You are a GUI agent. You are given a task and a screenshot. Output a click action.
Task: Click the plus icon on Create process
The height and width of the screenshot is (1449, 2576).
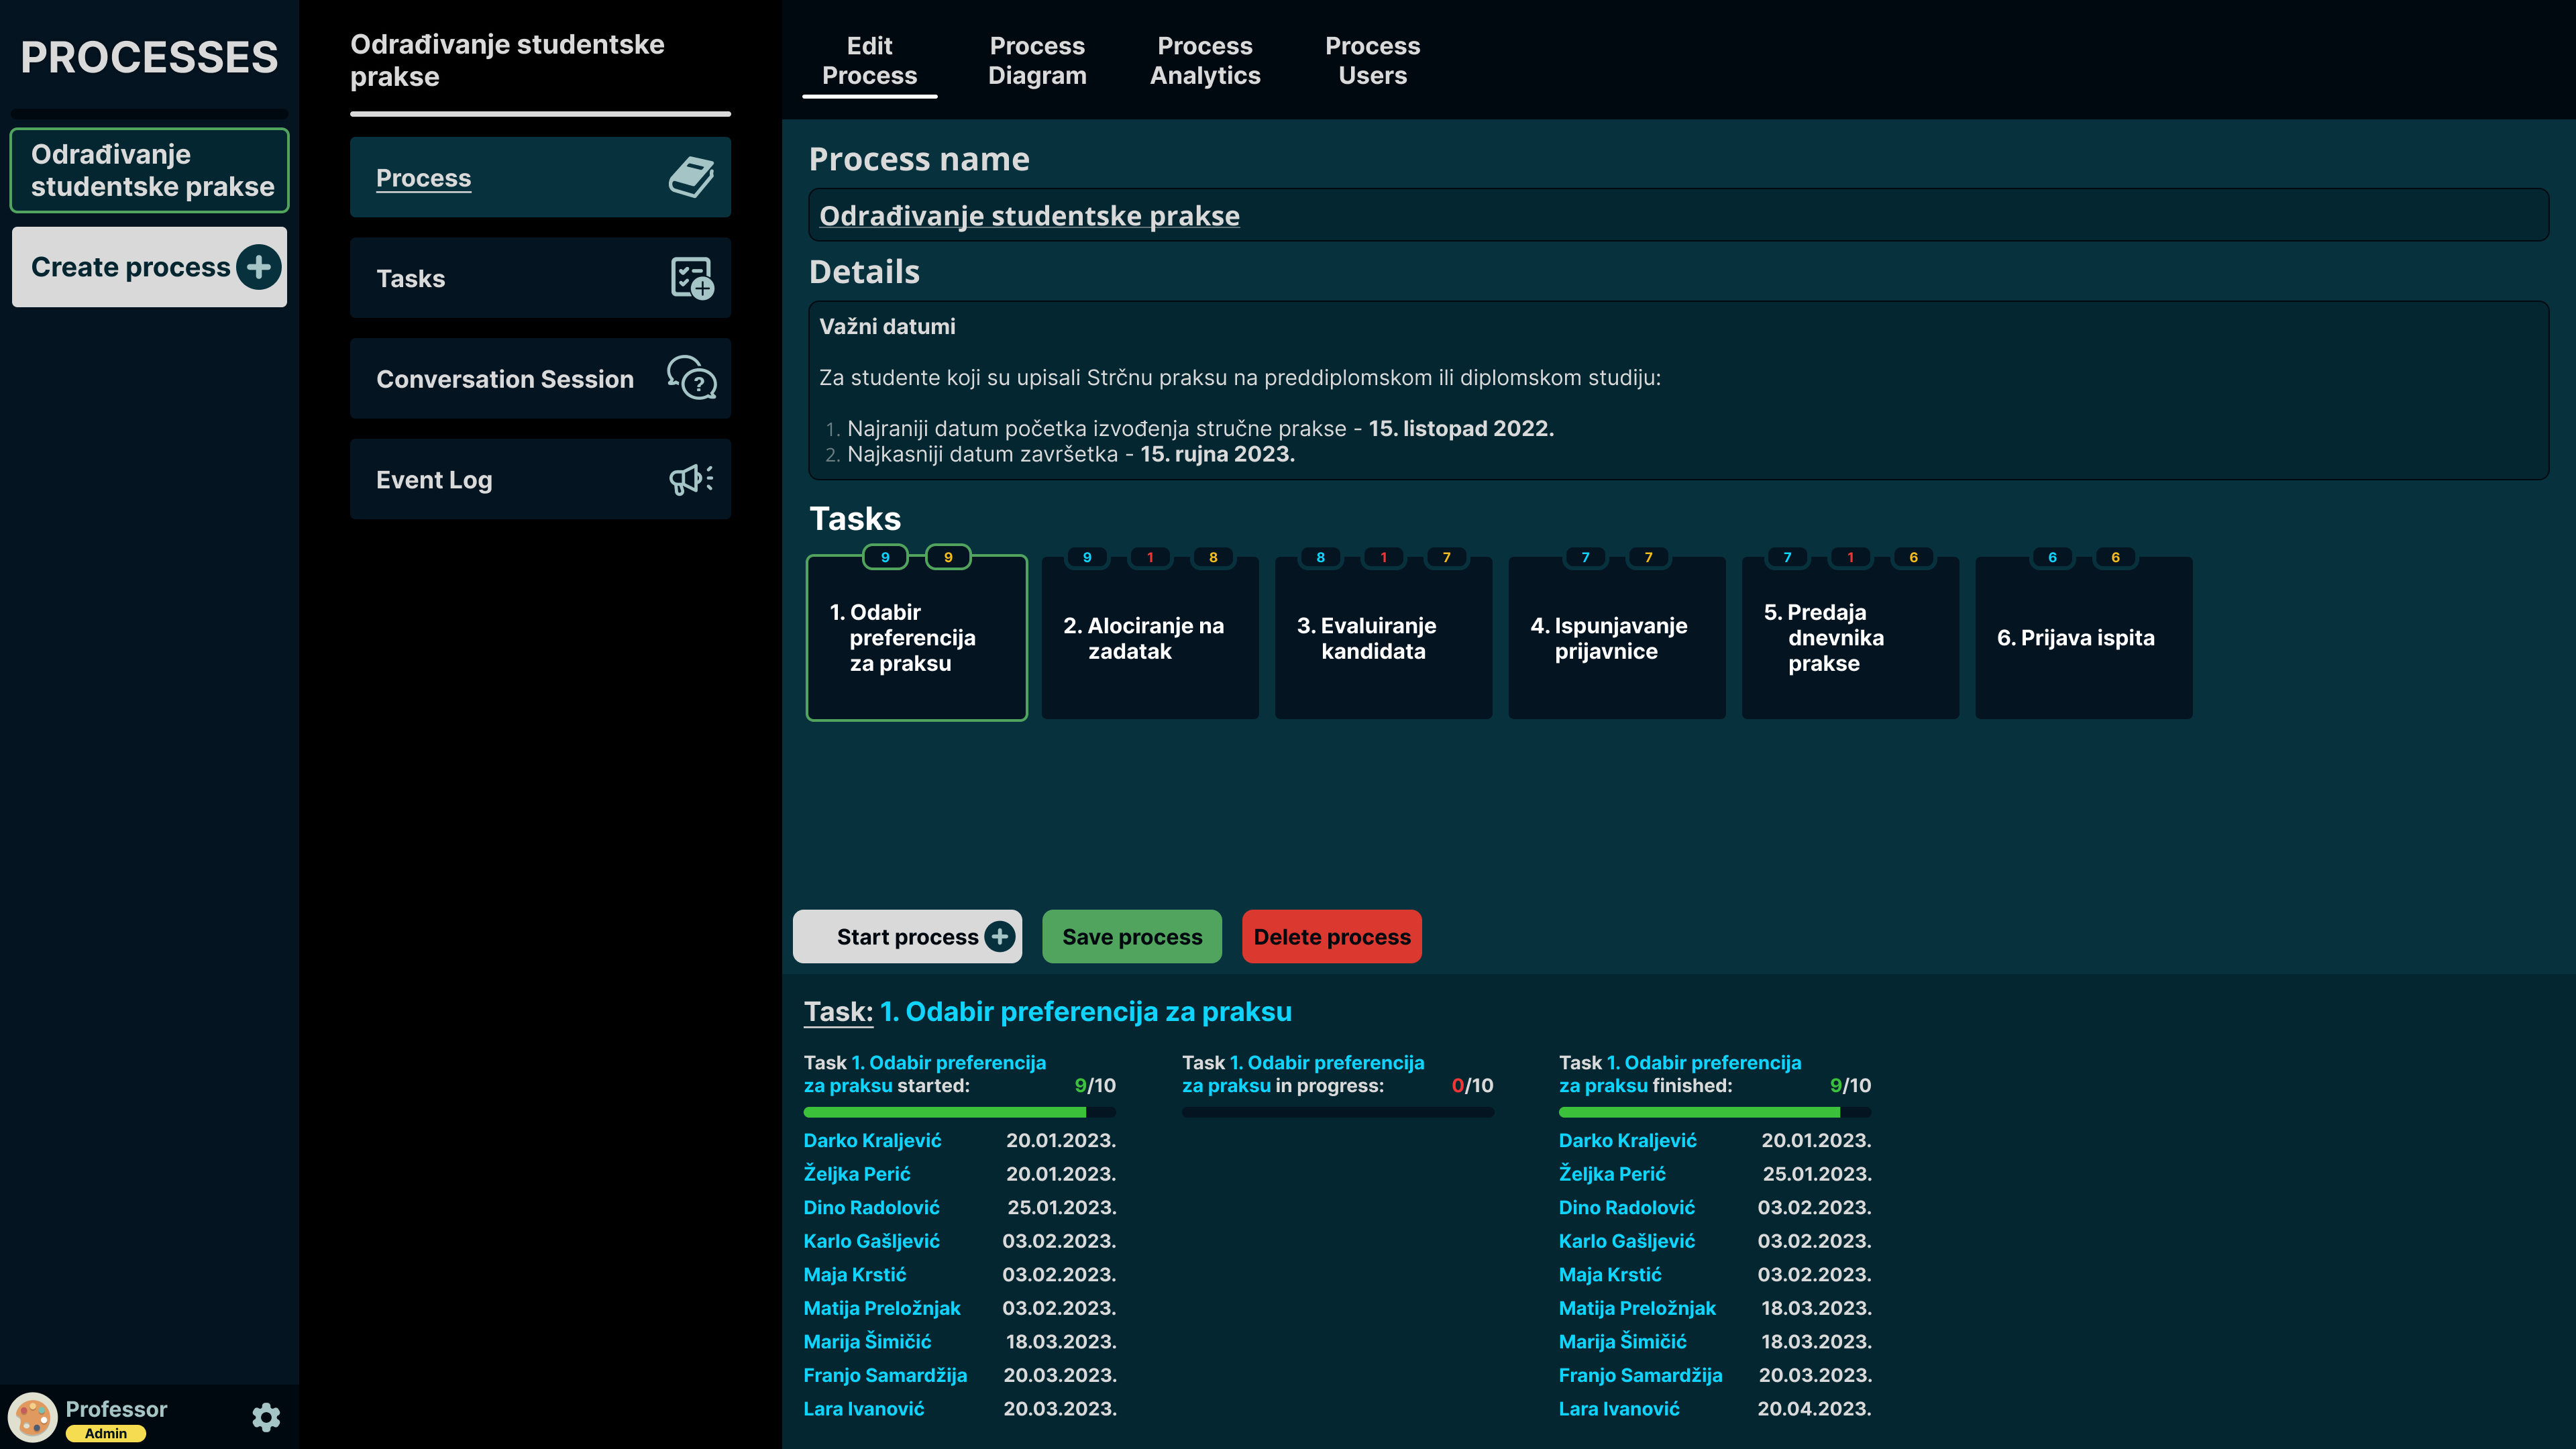point(259,267)
